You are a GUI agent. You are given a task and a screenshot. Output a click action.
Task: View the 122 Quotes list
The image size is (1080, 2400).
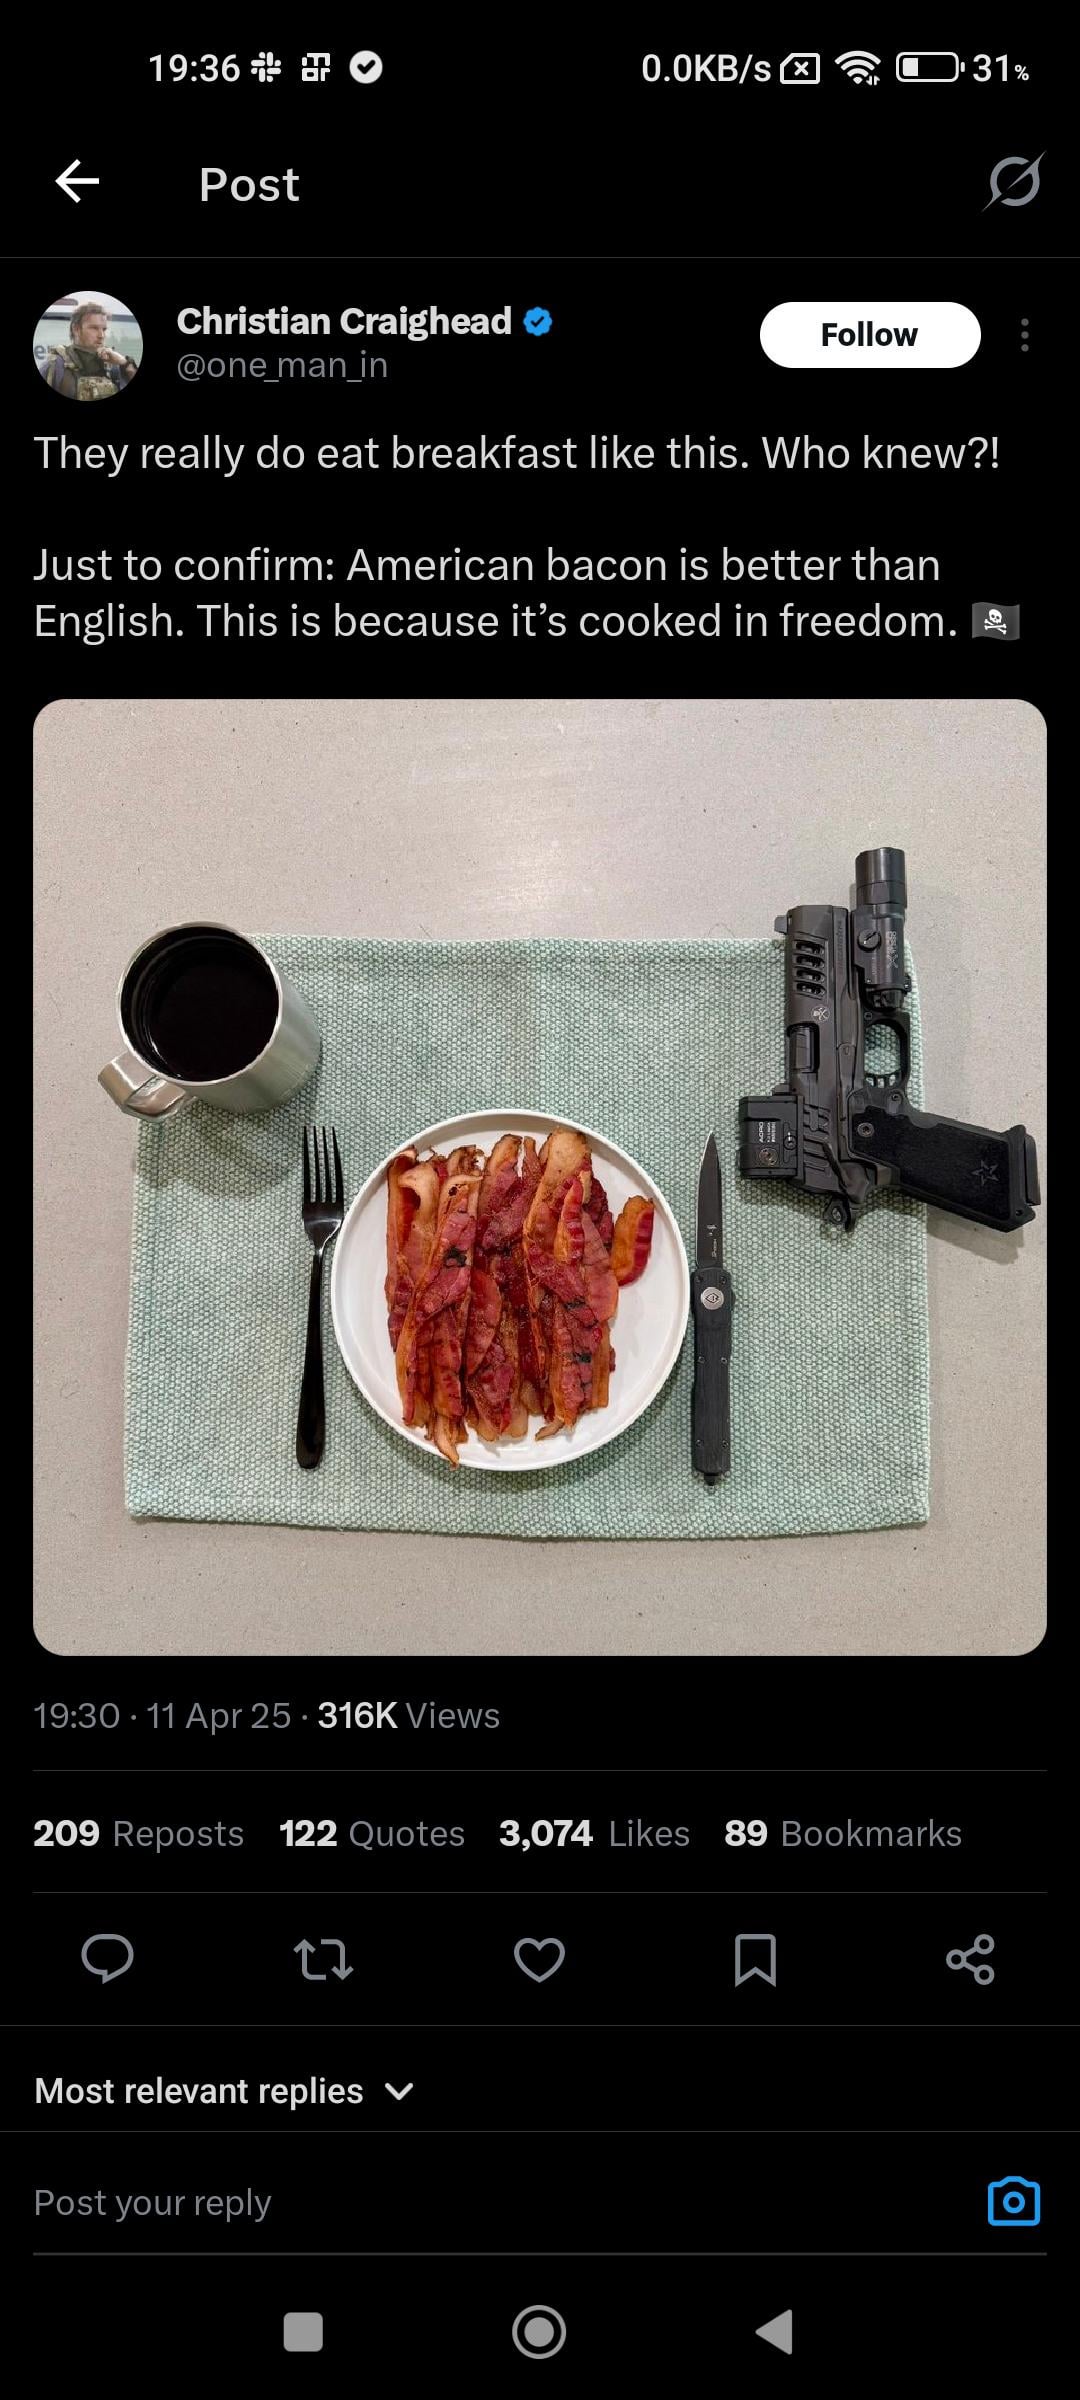(x=372, y=1833)
